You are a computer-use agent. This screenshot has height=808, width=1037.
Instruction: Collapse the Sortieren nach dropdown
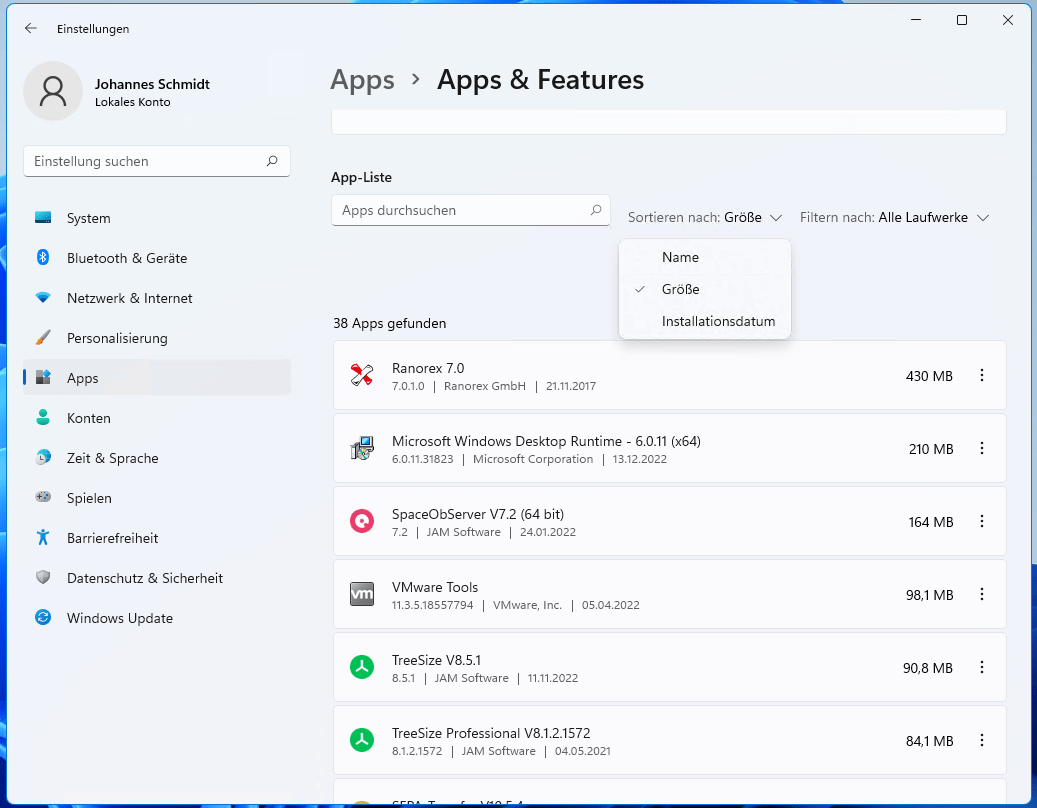[705, 218]
